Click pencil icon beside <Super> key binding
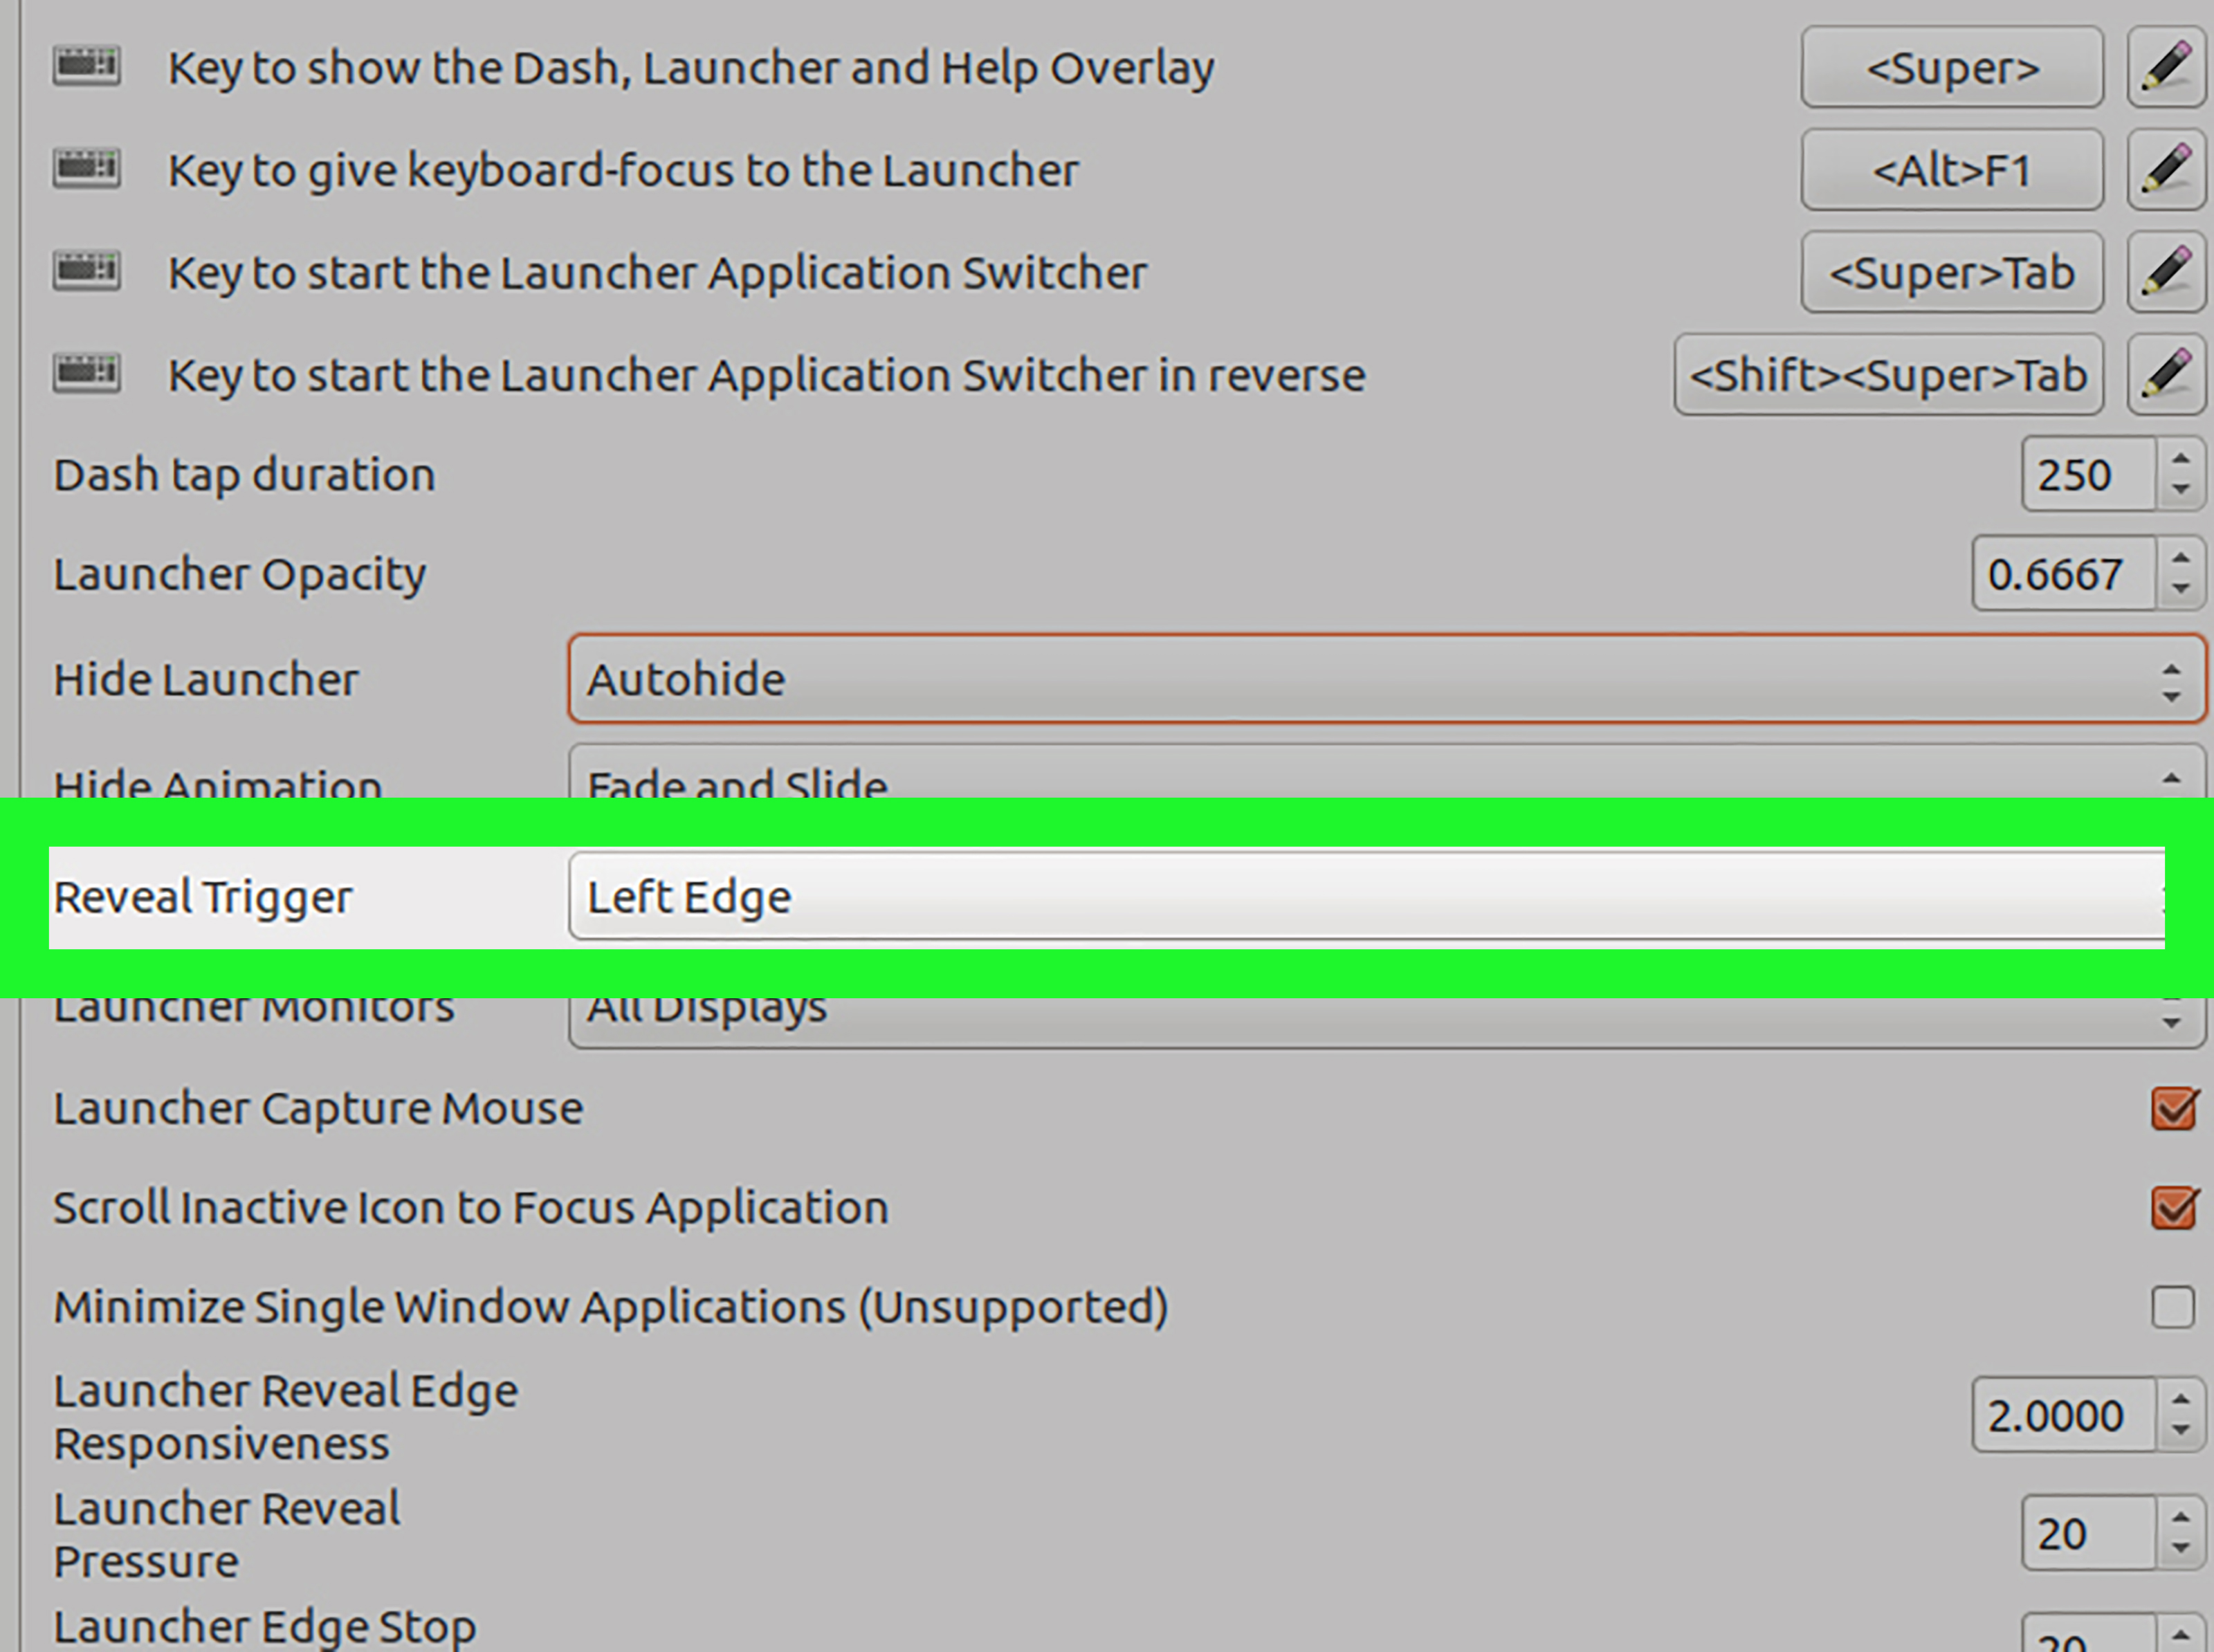 [2166, 68]
